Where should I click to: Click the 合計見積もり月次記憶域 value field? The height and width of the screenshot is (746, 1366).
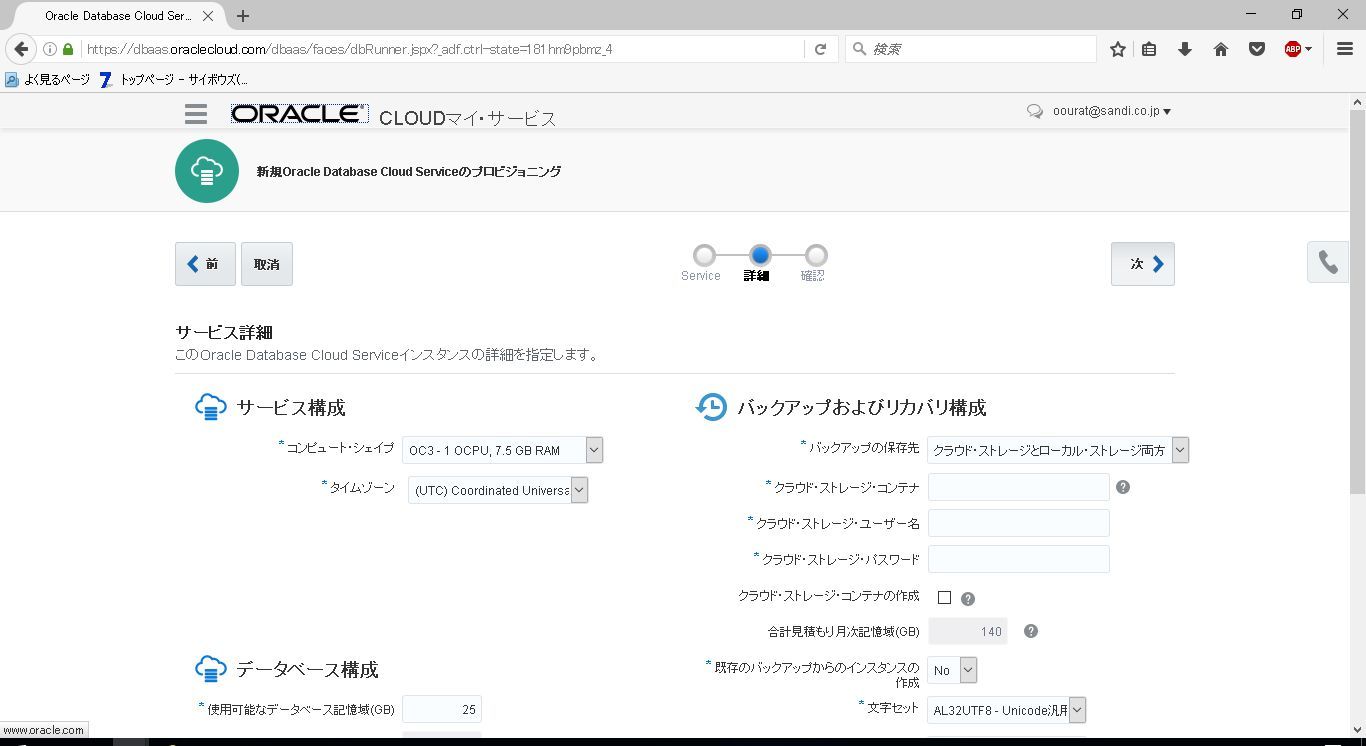tap(967, 631)
